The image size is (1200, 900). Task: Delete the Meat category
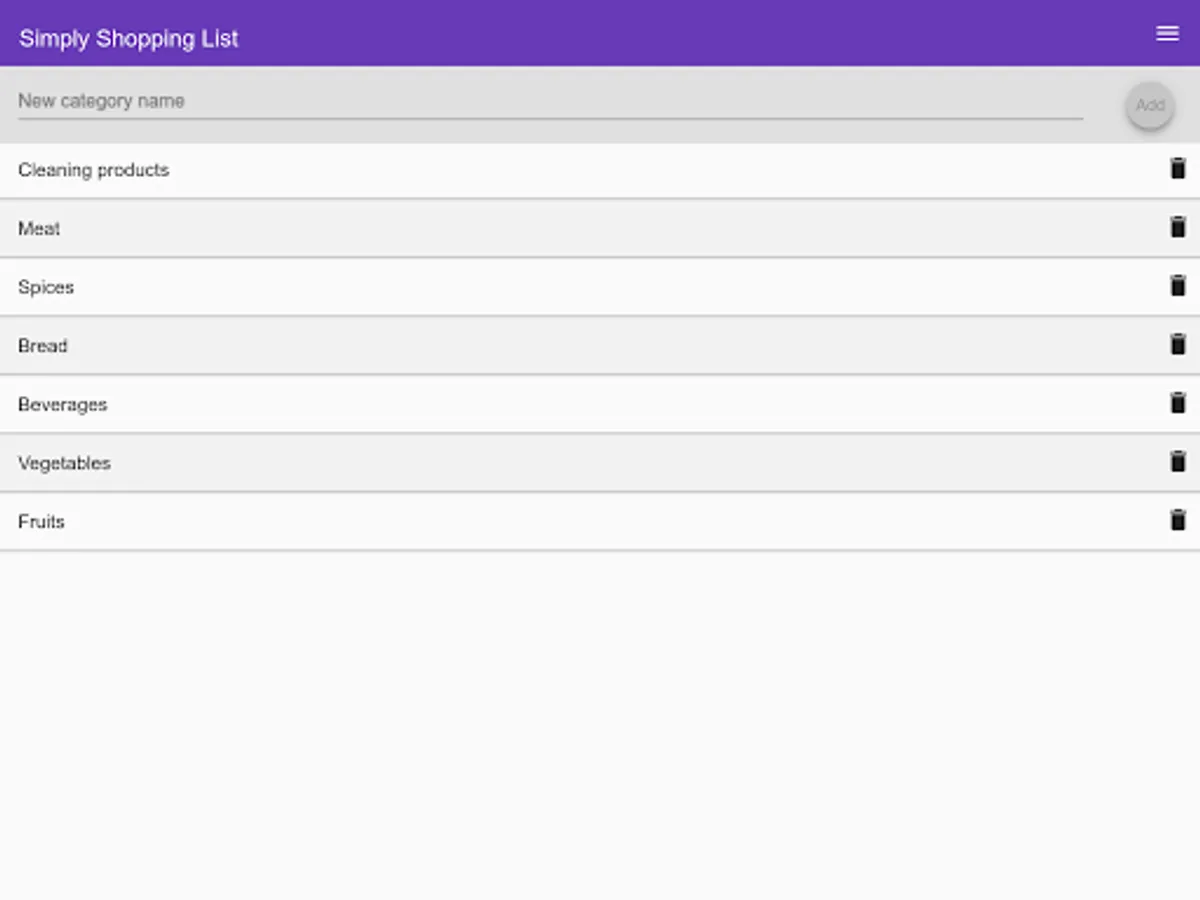coord(1178,227)
